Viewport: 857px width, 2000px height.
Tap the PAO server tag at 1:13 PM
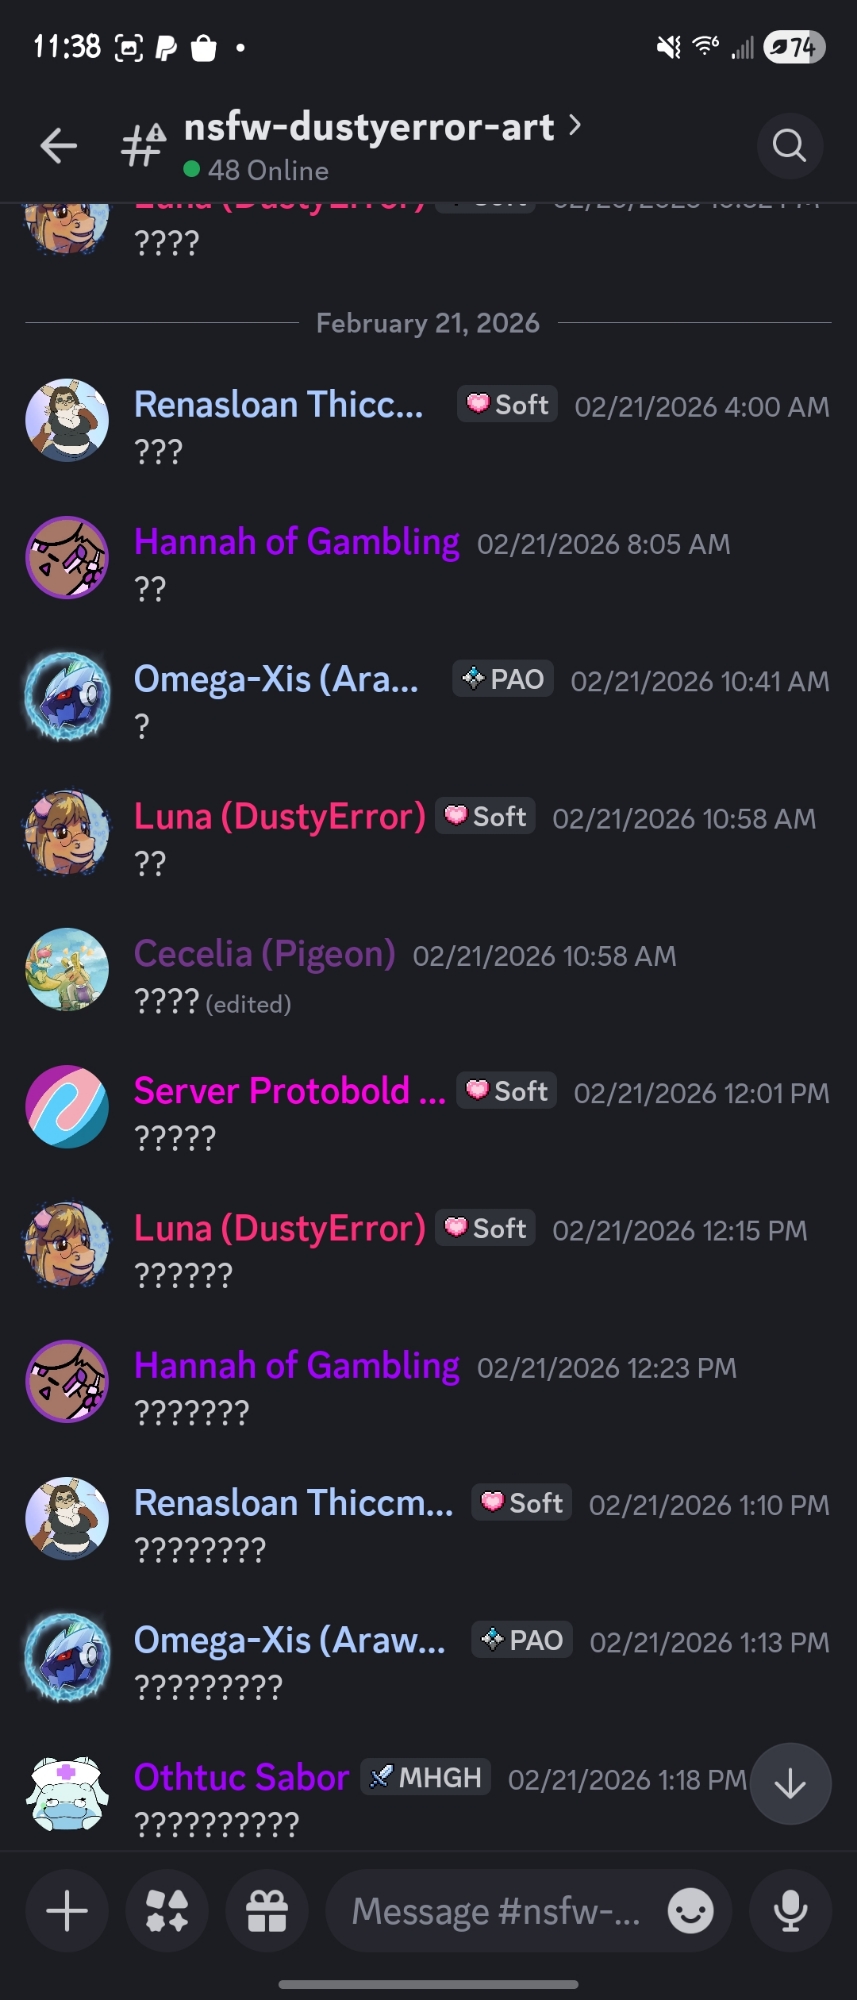[522, 1640]
